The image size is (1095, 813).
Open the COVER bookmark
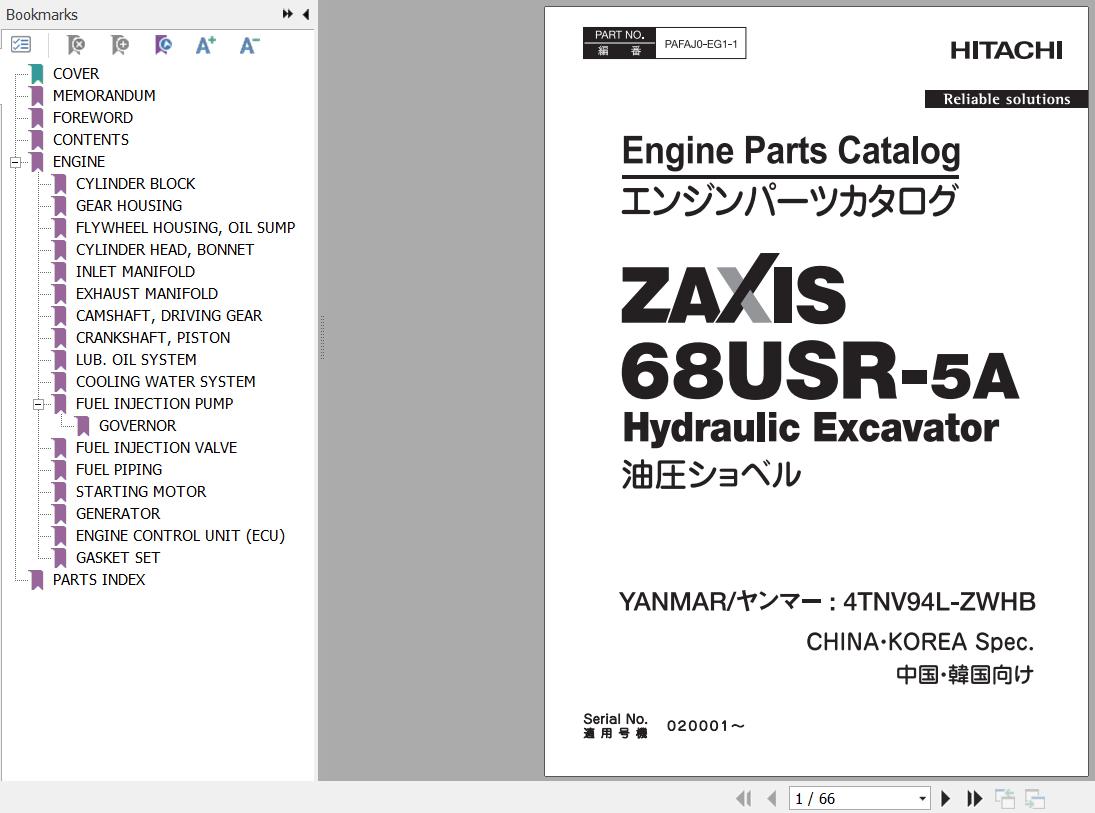click(x=75, y=73)
